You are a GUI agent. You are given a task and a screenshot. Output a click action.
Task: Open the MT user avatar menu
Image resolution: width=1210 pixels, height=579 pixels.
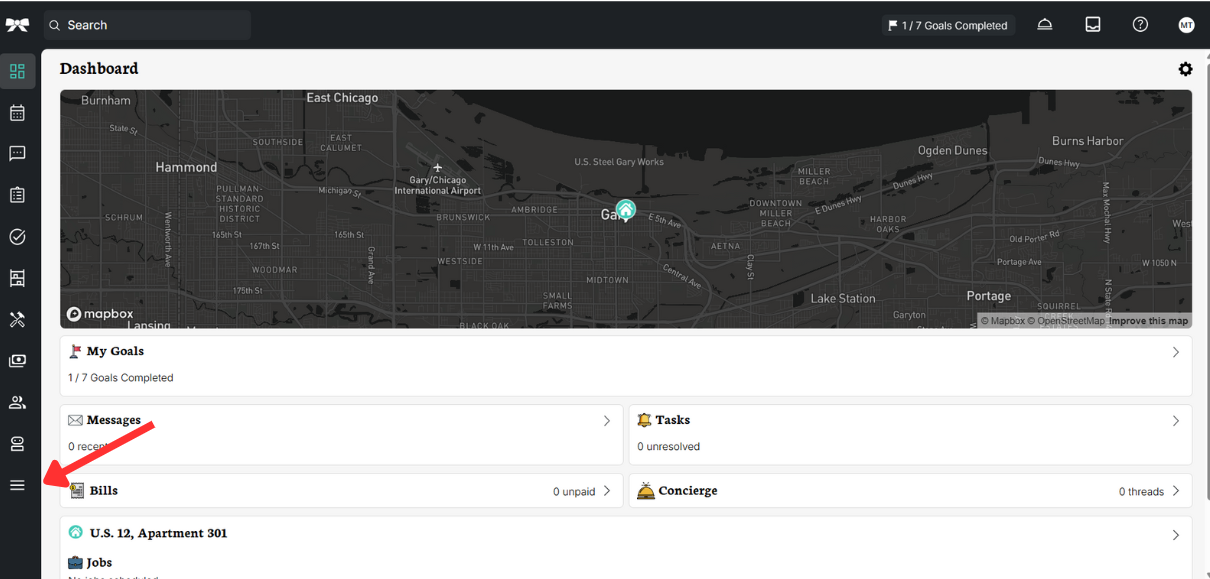1186,25
